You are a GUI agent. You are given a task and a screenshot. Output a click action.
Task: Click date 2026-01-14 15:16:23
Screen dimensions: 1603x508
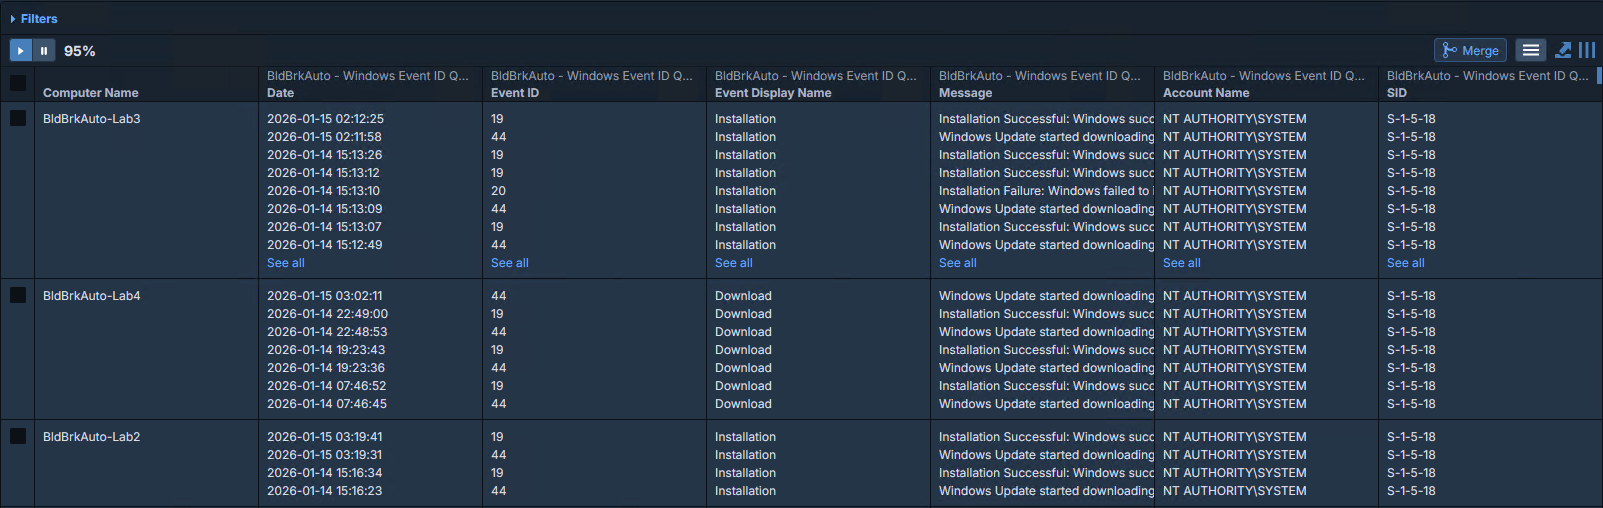[325, 491]
